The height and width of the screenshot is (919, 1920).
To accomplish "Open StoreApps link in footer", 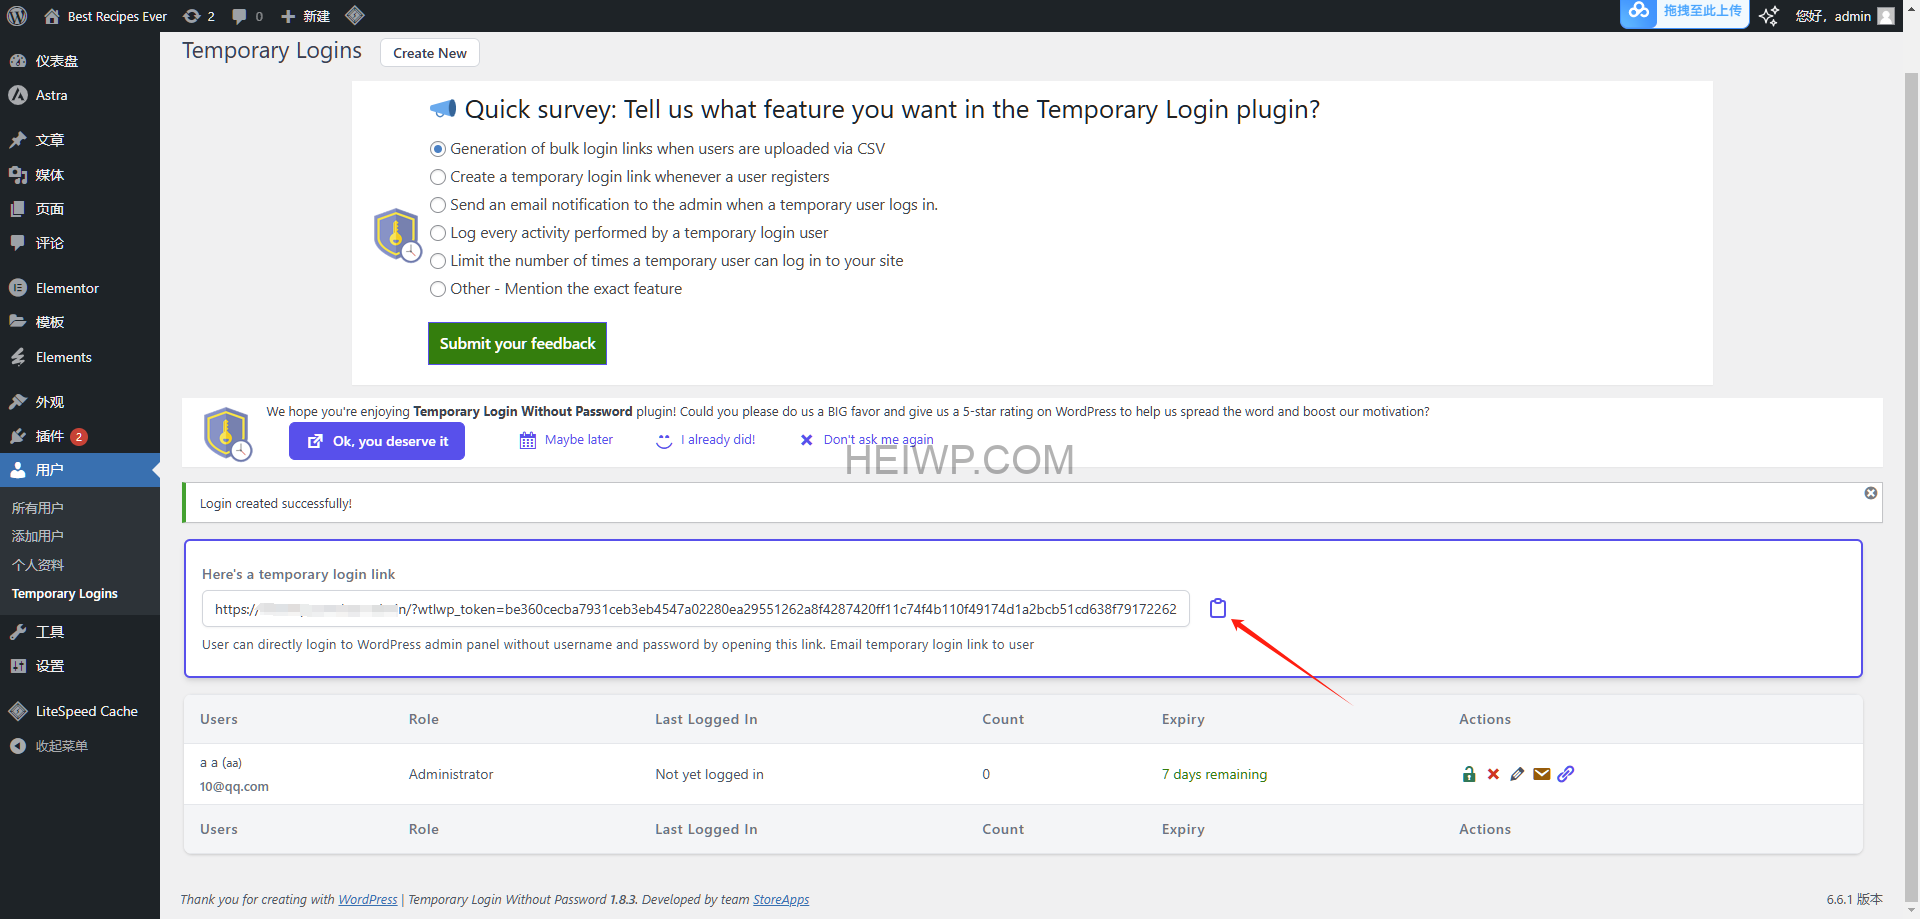I will (x=781, y=900).
